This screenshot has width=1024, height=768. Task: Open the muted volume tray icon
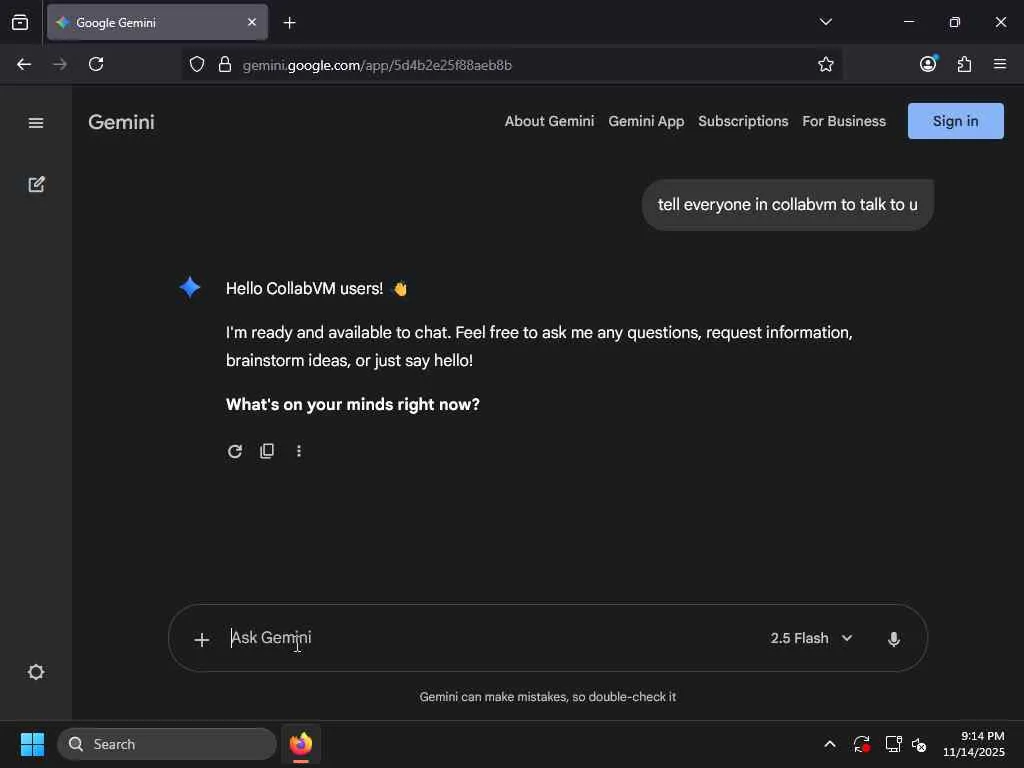click(919, 744)
